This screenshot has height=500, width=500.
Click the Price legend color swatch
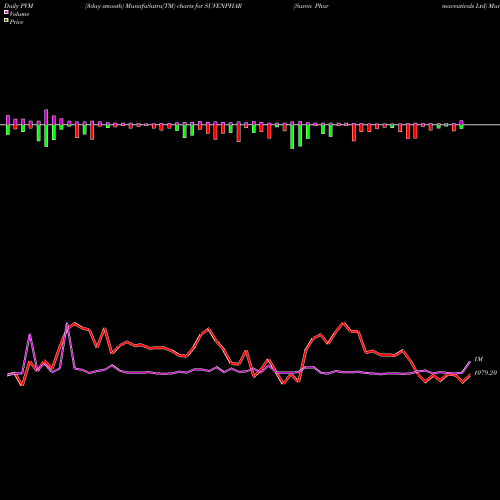[x=6, y=21]
